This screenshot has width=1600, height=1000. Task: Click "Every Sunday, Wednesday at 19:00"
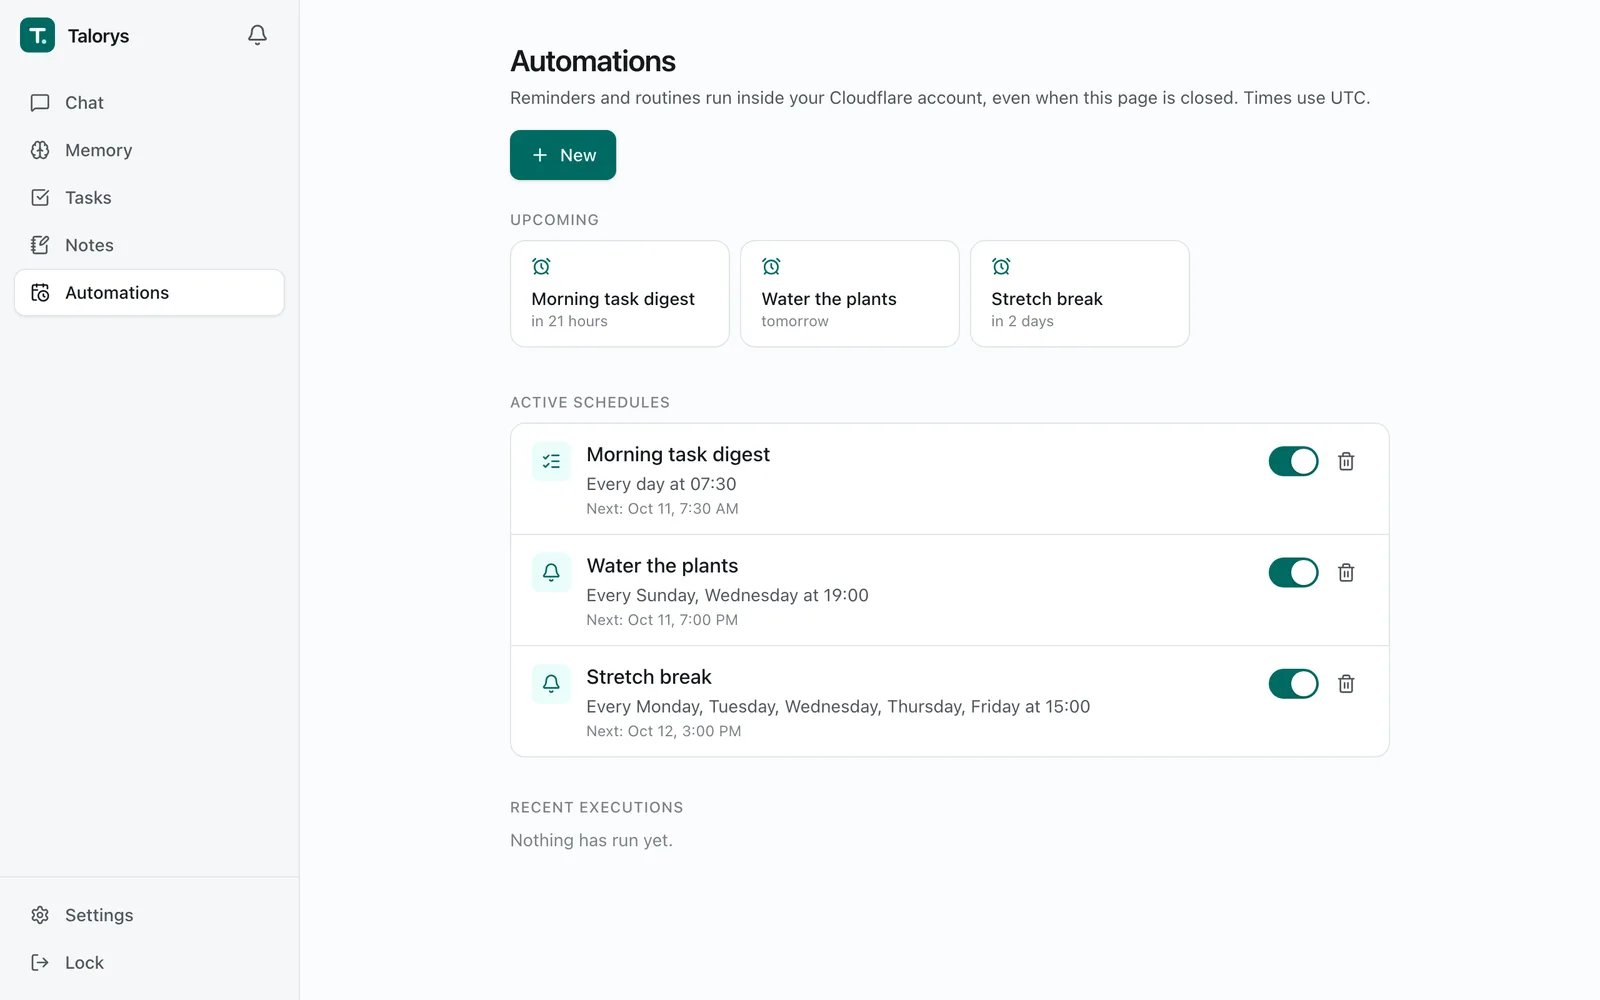click(x=727, y=595)
